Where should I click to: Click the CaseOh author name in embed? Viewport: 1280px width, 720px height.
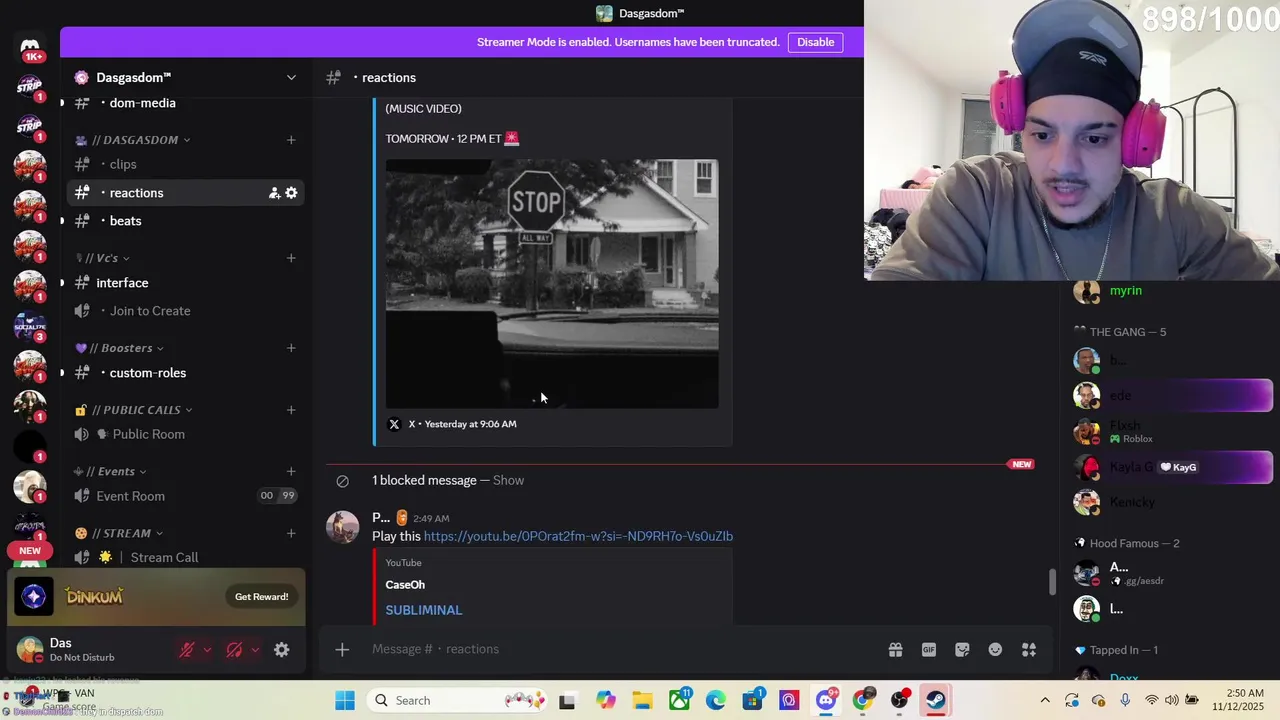pos(405,585)
